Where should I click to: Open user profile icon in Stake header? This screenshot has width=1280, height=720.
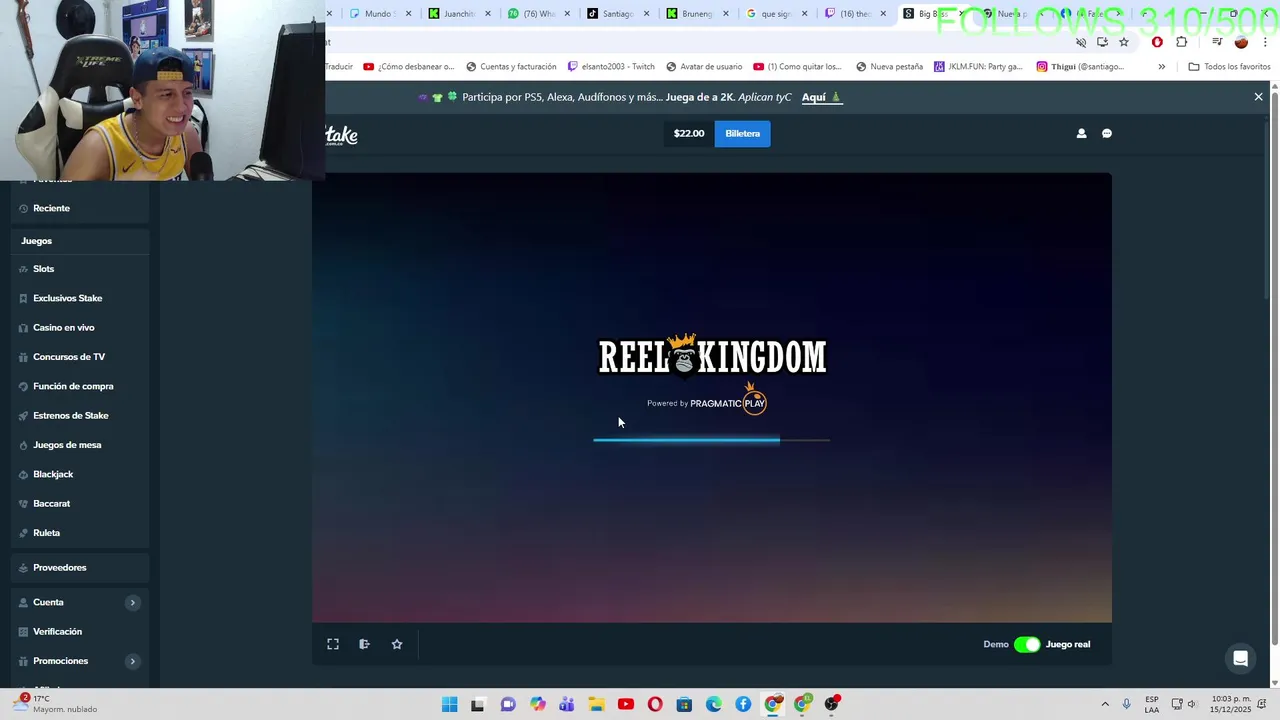(1081, 133)
